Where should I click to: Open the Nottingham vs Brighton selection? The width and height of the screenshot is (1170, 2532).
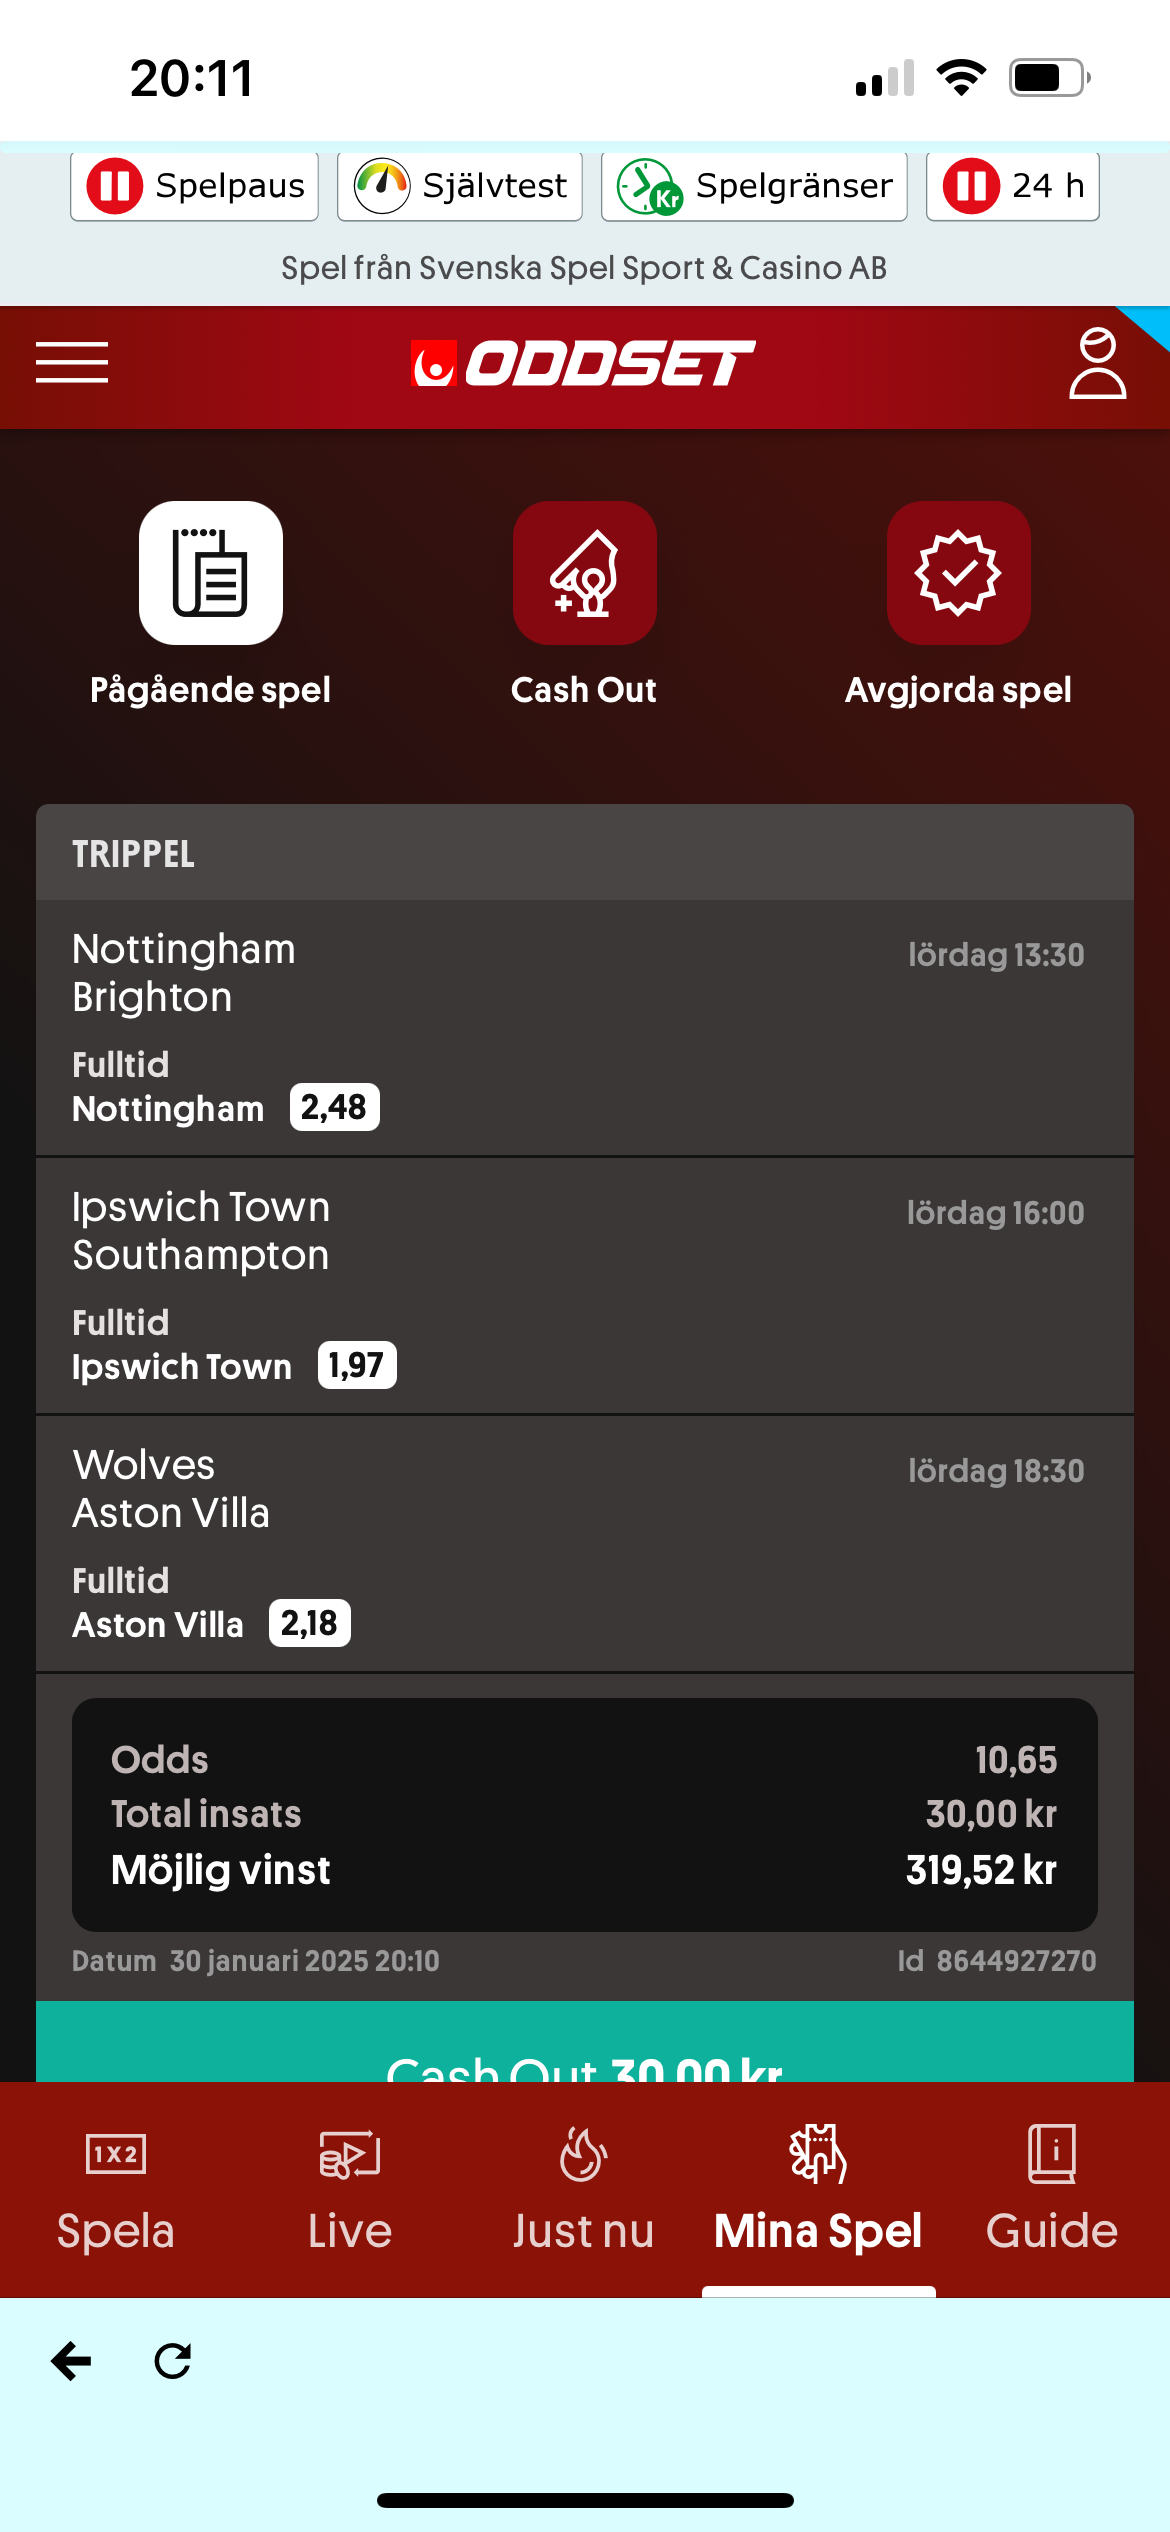[x=585, y=1028]
